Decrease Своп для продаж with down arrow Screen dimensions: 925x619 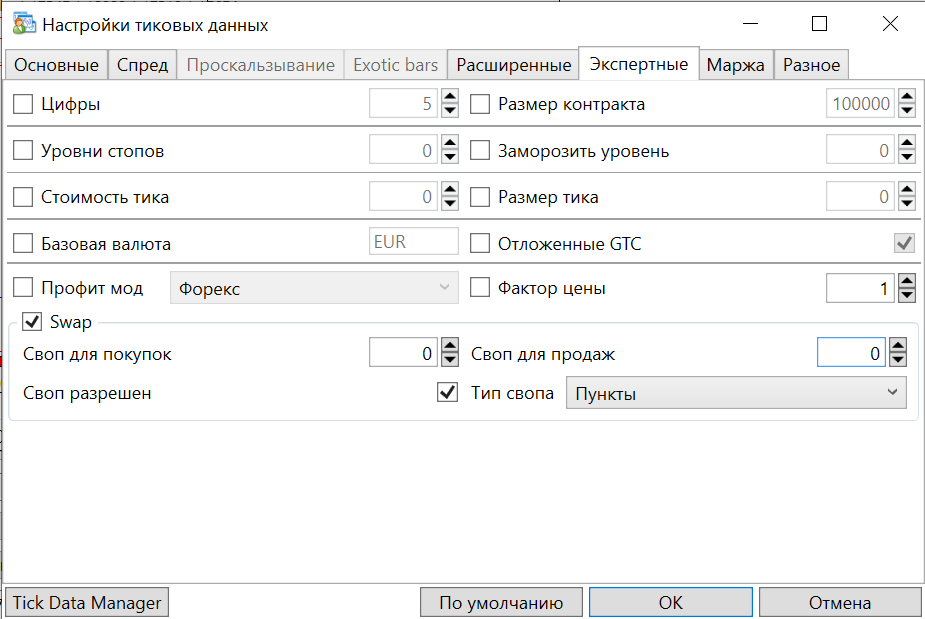(x=898, y=359)
